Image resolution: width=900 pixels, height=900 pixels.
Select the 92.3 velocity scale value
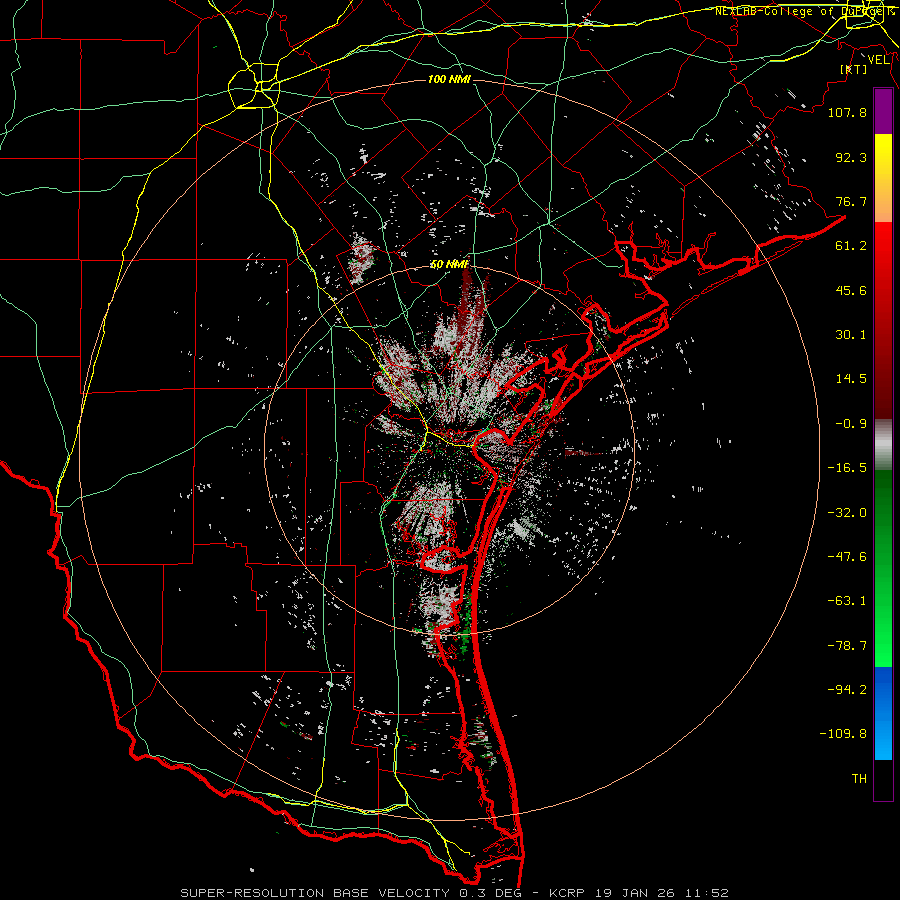(x=851, y=157)
